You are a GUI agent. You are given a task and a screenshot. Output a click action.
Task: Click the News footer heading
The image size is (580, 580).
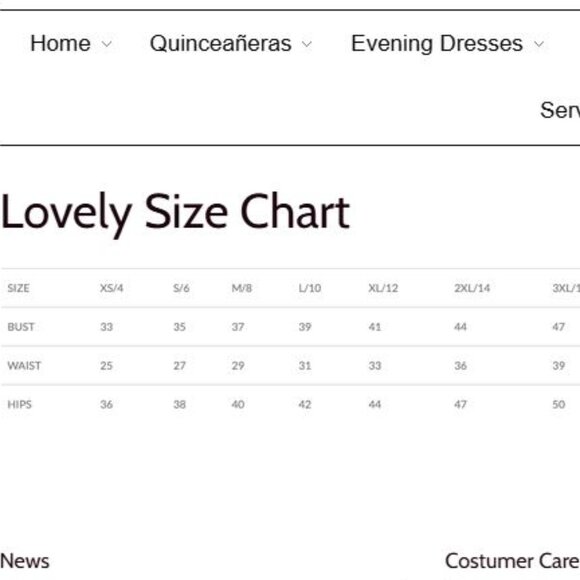(x=25, y=561)
